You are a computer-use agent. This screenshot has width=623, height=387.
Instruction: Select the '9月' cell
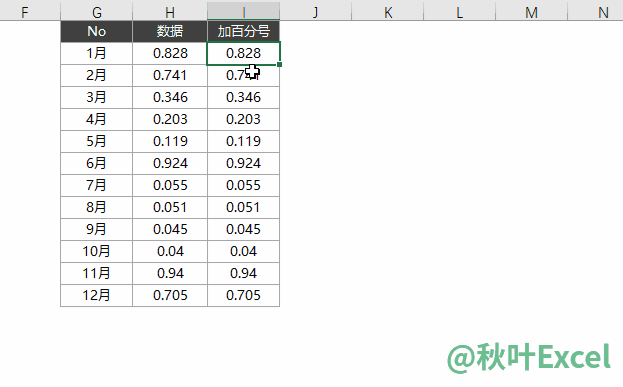(x=97, y=229)
